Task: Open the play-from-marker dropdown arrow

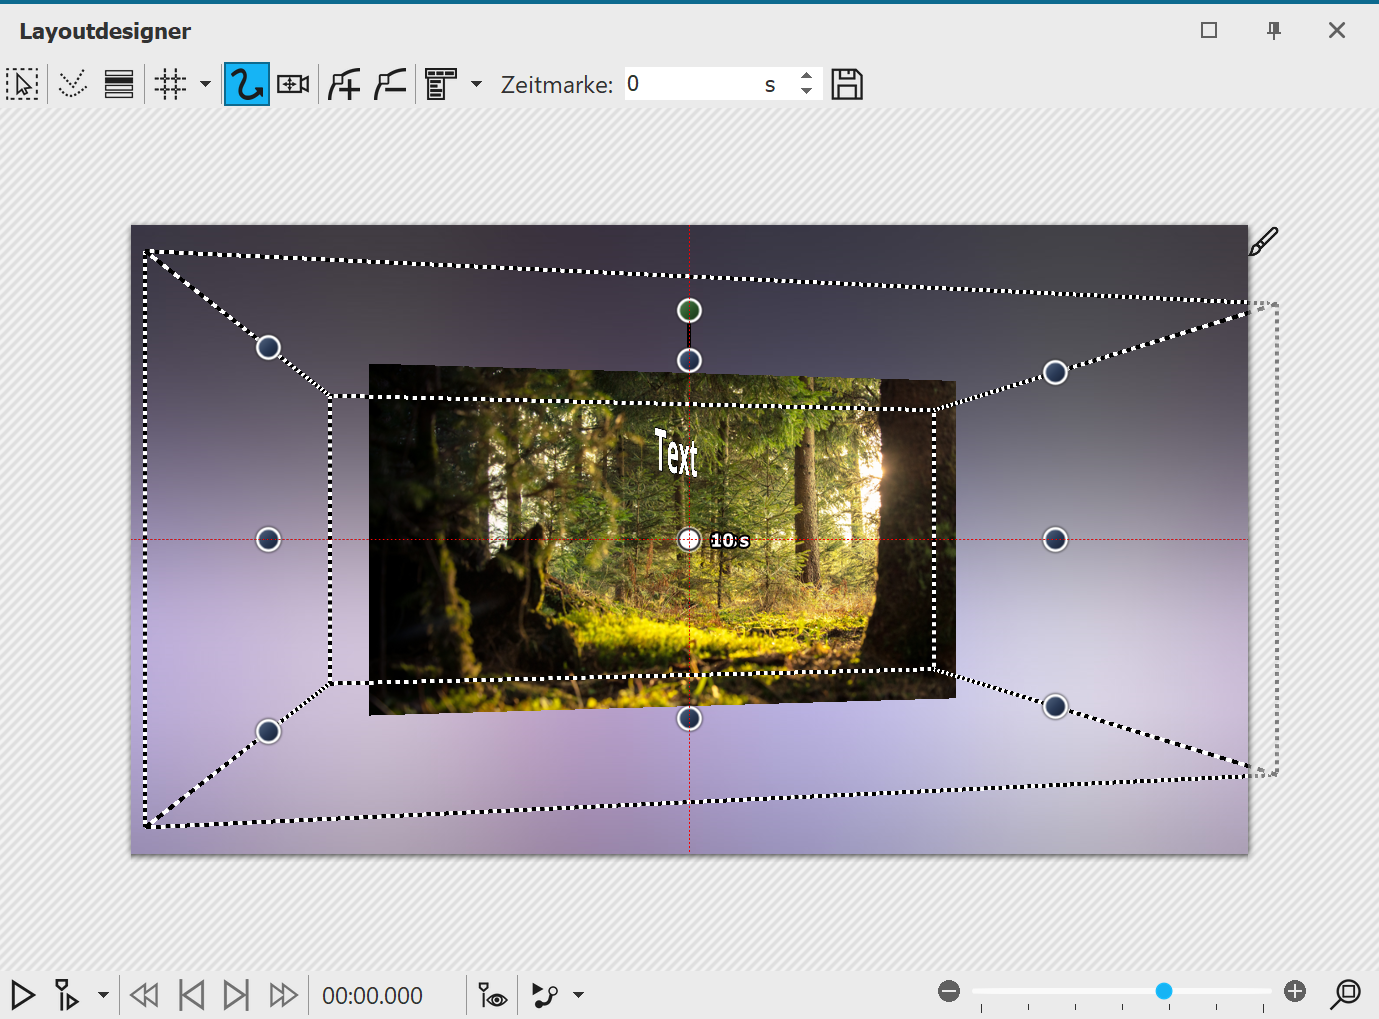Action: tap(102, 995)
